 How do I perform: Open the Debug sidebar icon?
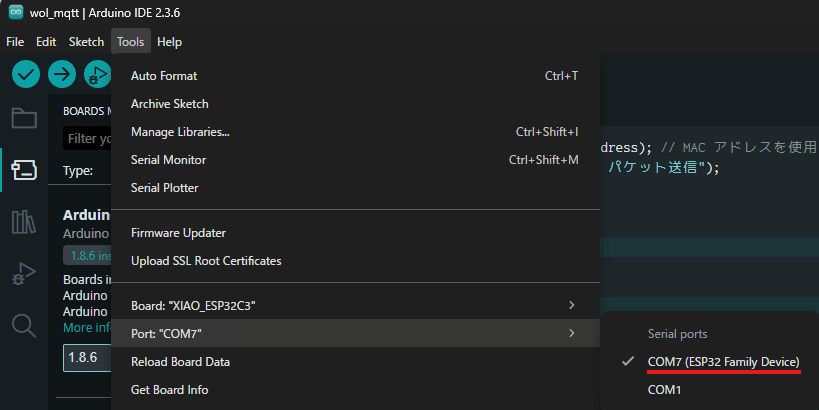pyautogui.click(x=24, y=273)
